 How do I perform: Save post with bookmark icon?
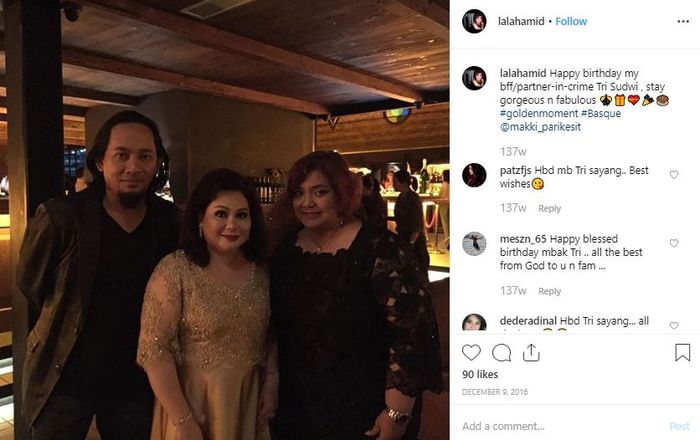(683, 352)
